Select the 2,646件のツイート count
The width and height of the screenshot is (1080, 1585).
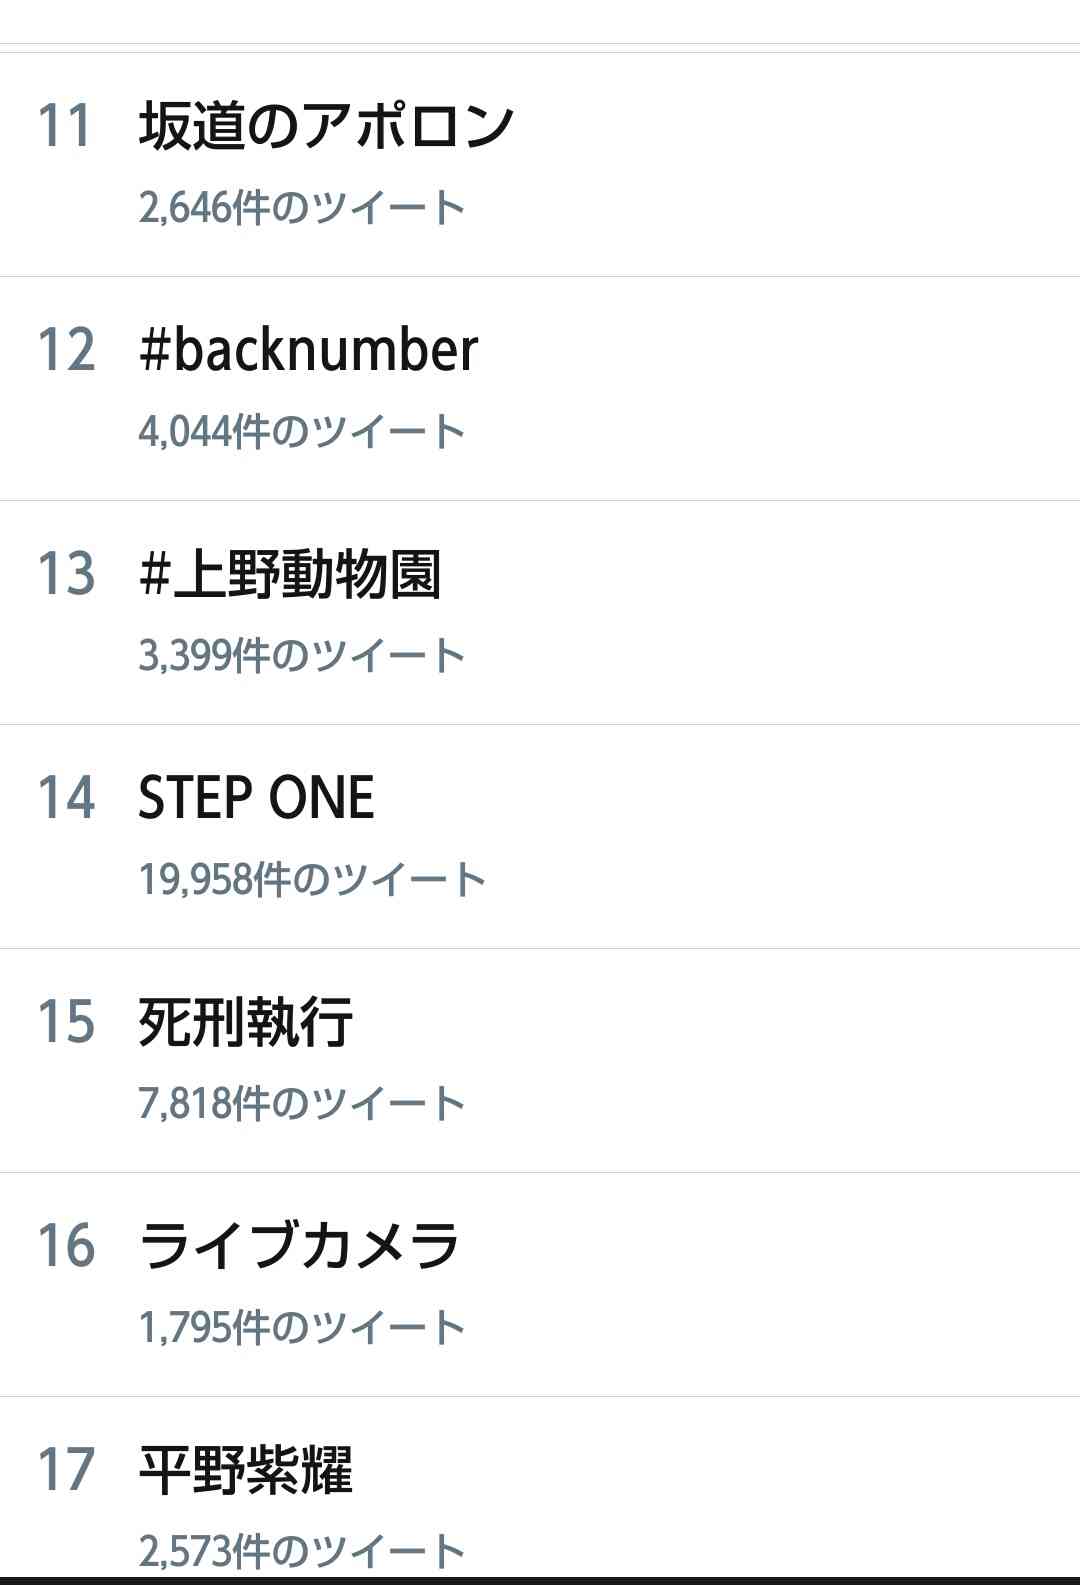(x=302, y=207)
